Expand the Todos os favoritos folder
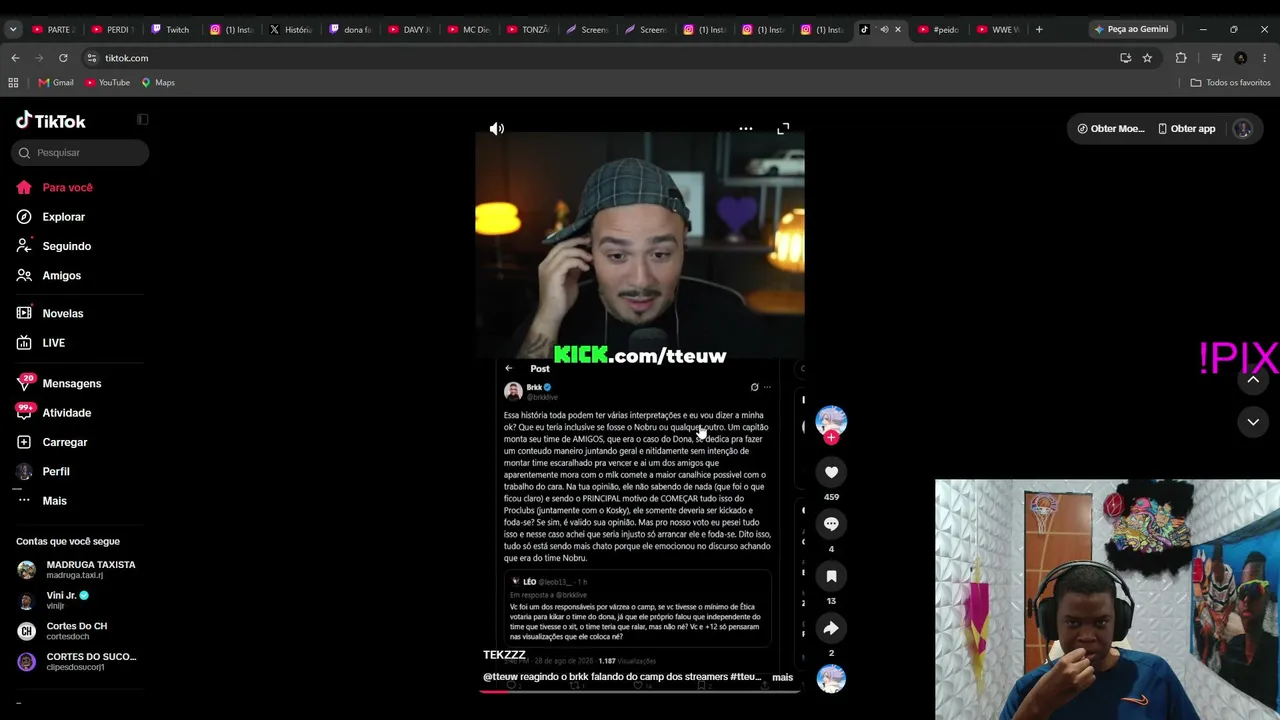Screen dimensions: 1280x720 pyautogui.click(x=1230, y=83)
